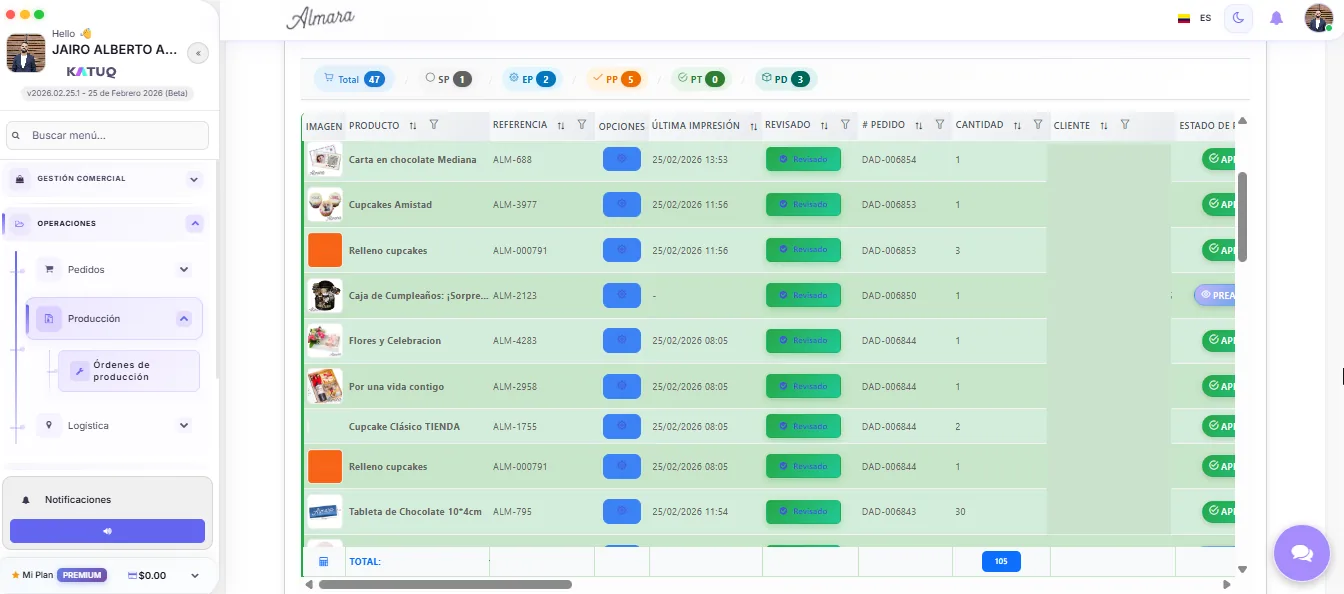The height and width of the screenshot is (594, 1344).
Task: Toggle Revisado status for Carta en chocolate Mediana
Action: (x=803, y=159)
